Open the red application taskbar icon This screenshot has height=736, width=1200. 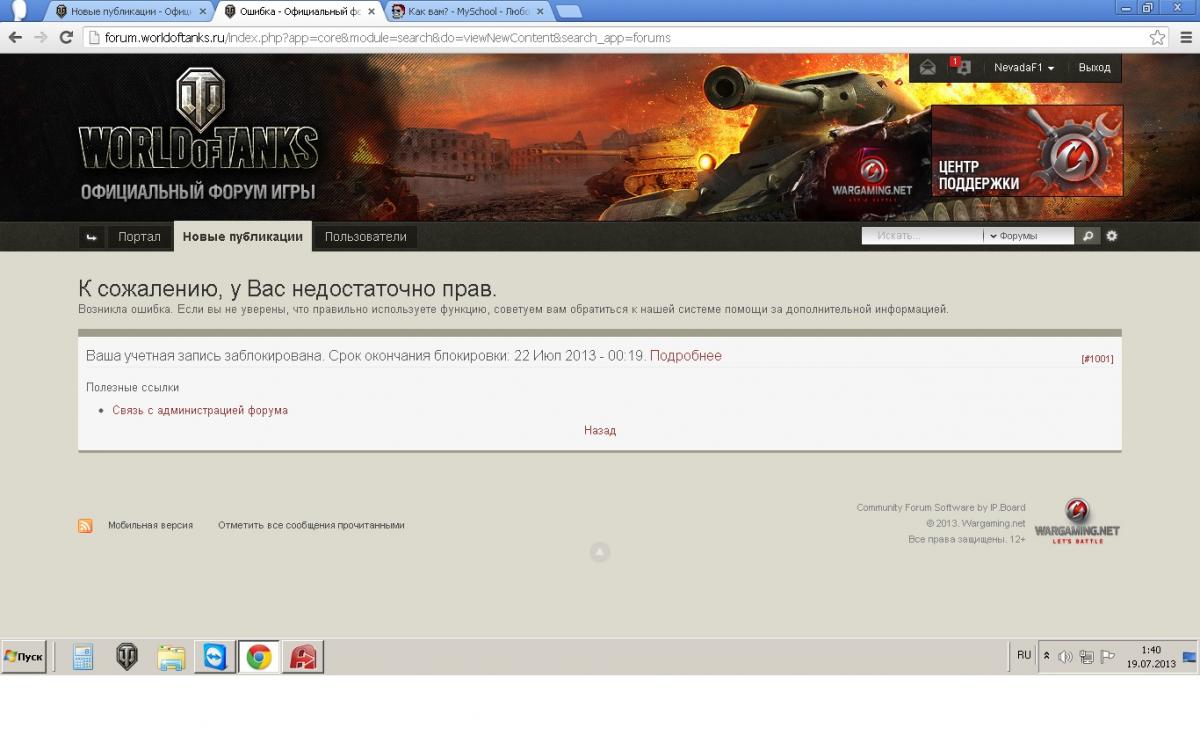point(303,657)
